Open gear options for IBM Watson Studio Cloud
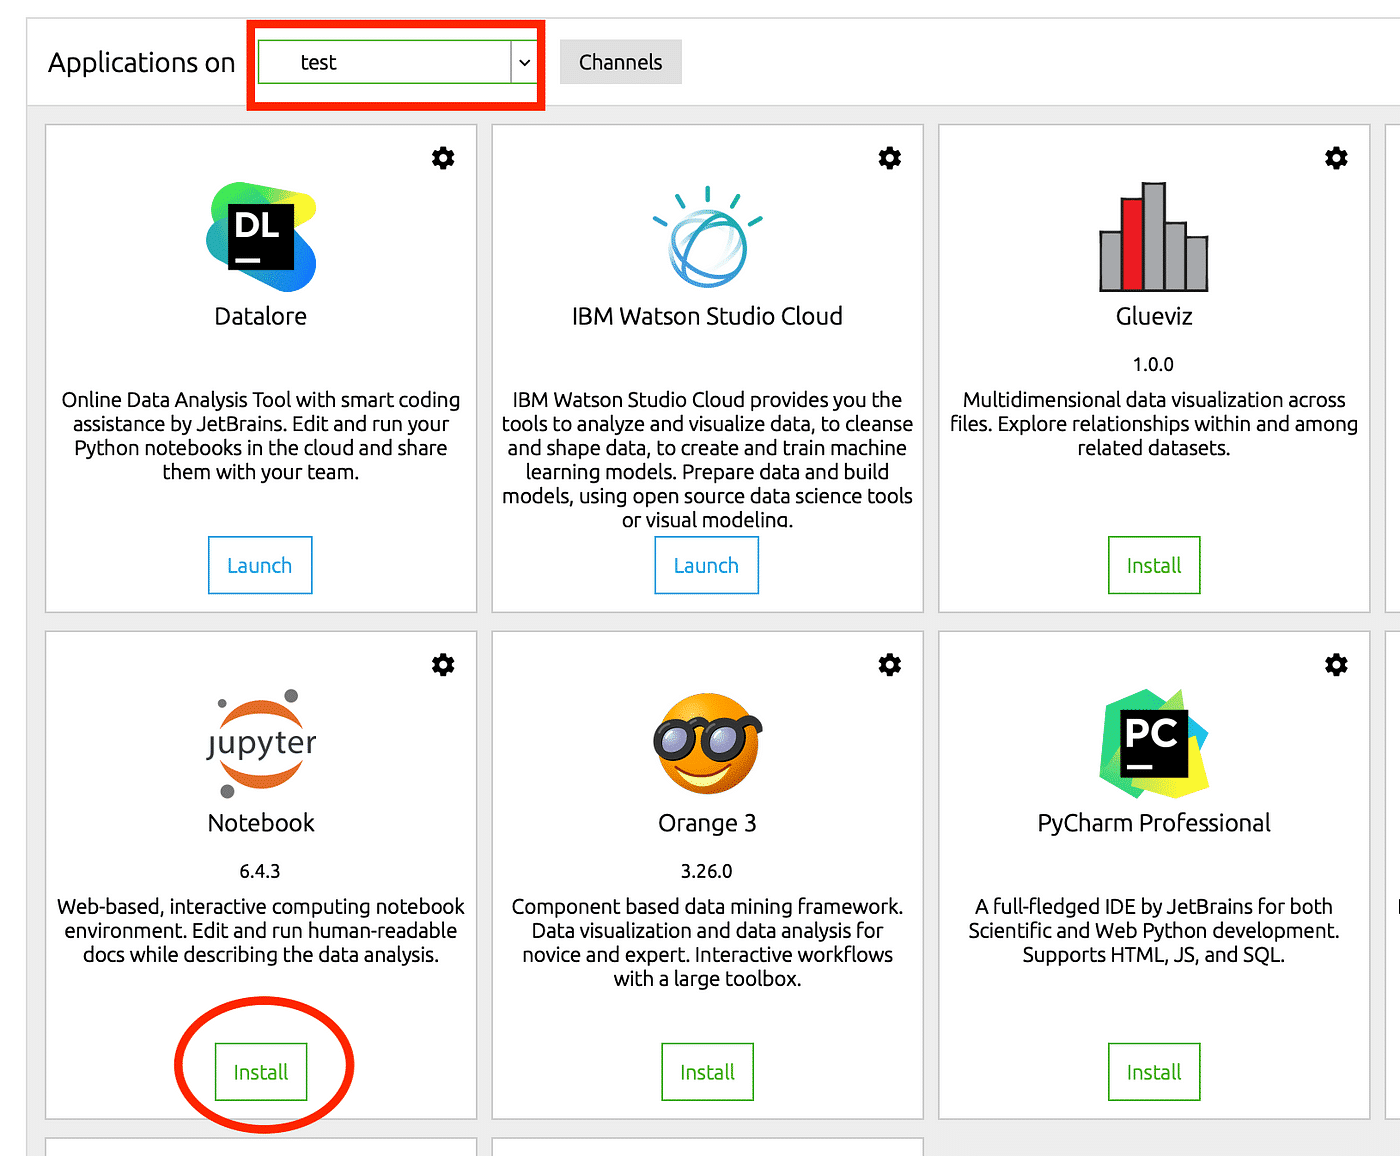This screenshot has width=1400, height=1156. (889, 158)
